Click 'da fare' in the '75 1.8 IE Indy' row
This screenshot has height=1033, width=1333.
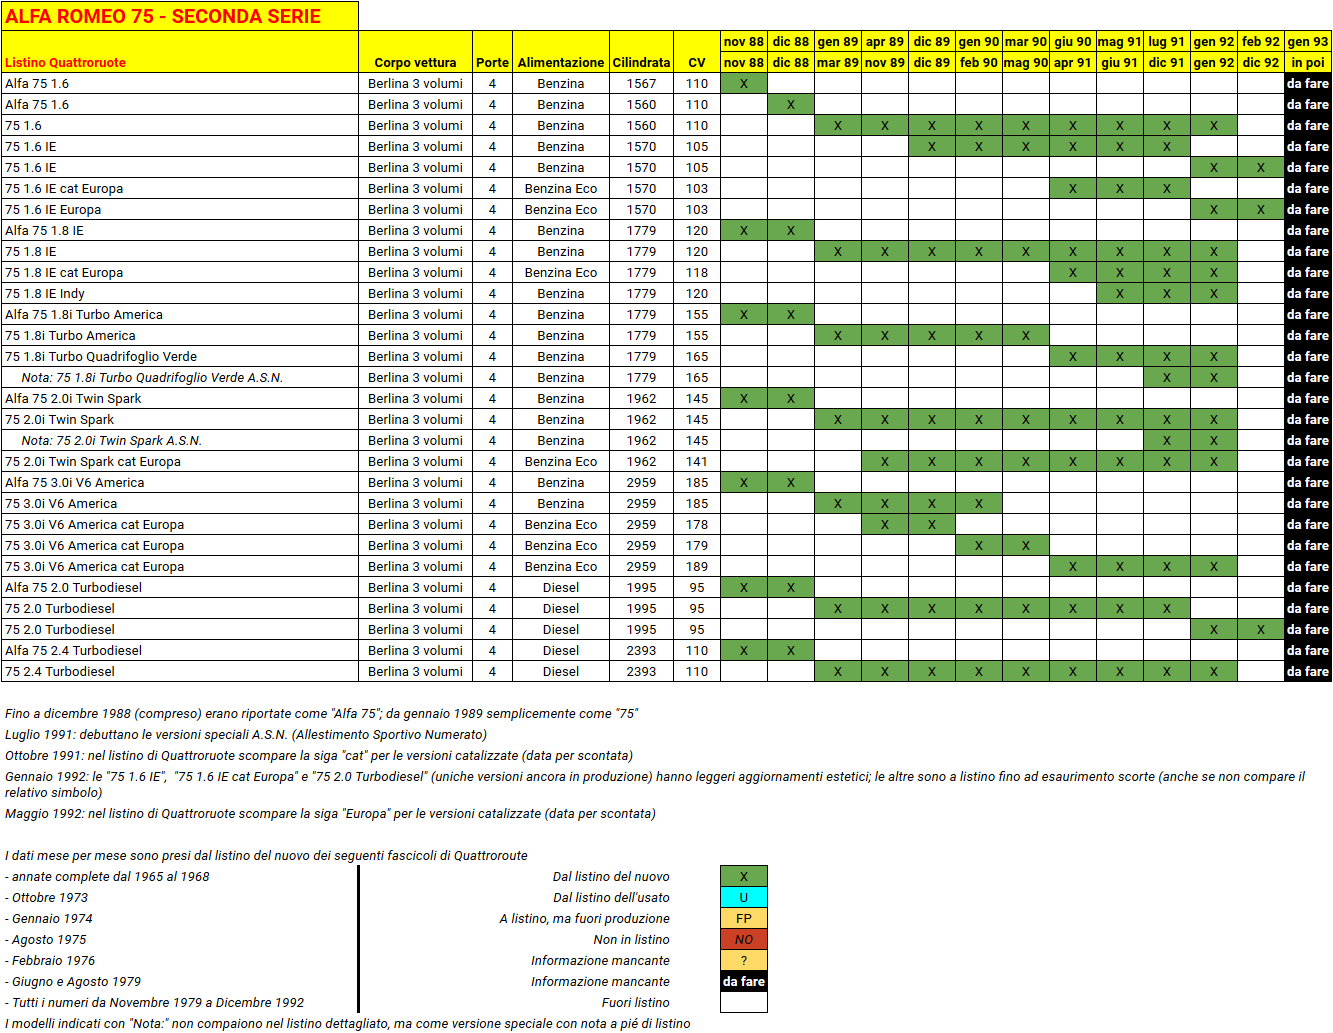(x=1308, y=293)
